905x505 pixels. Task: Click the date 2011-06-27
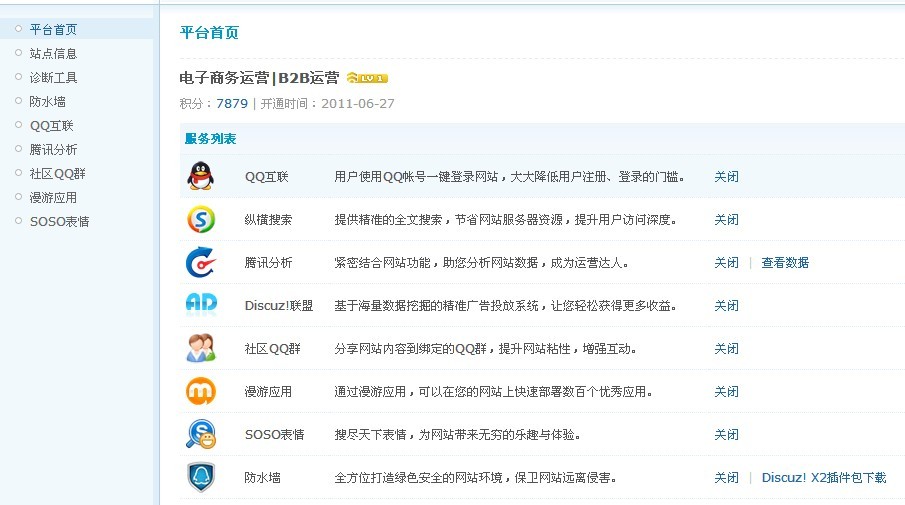coord(358,103)
